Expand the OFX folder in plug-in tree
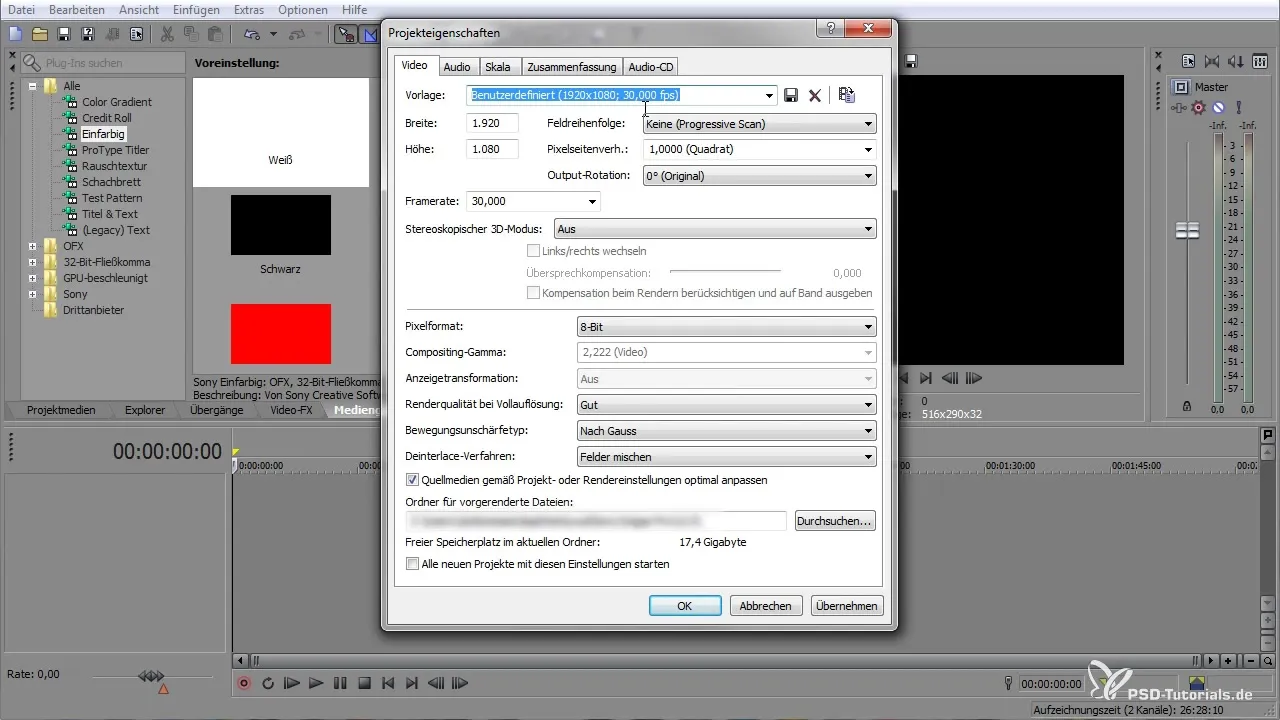1280x720 pixels. [33, 246]
